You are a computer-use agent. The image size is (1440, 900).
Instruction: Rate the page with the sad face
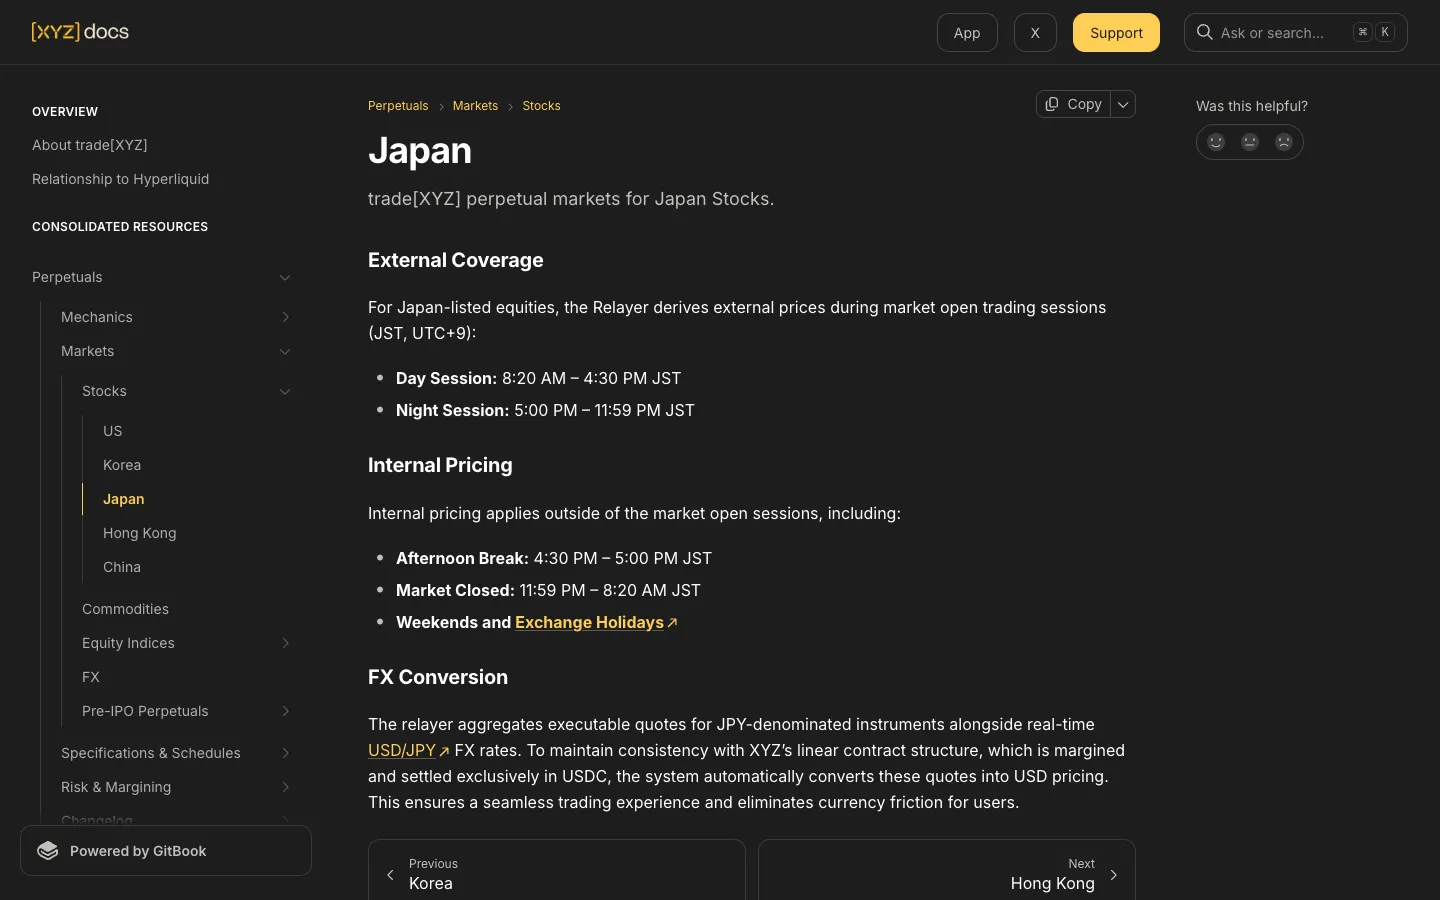[1284, 142]
